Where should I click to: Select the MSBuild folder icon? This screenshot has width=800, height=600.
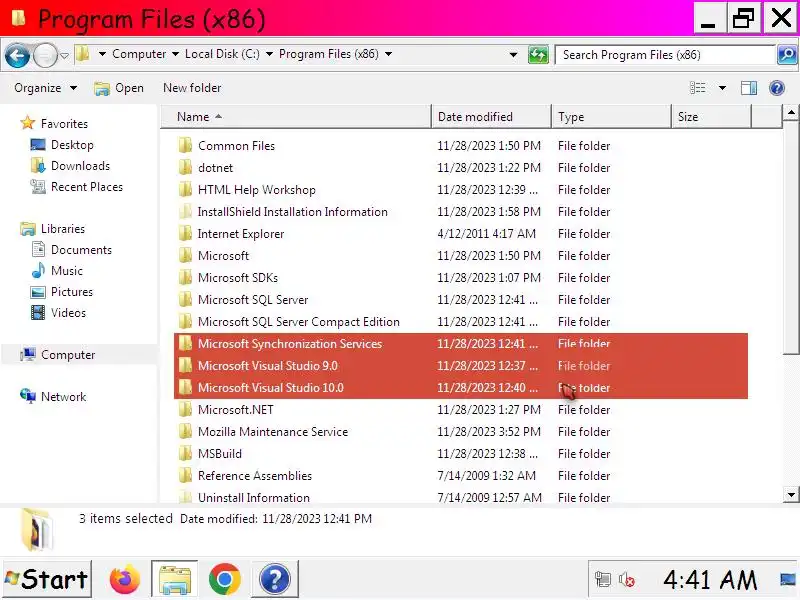click(186, 453)
